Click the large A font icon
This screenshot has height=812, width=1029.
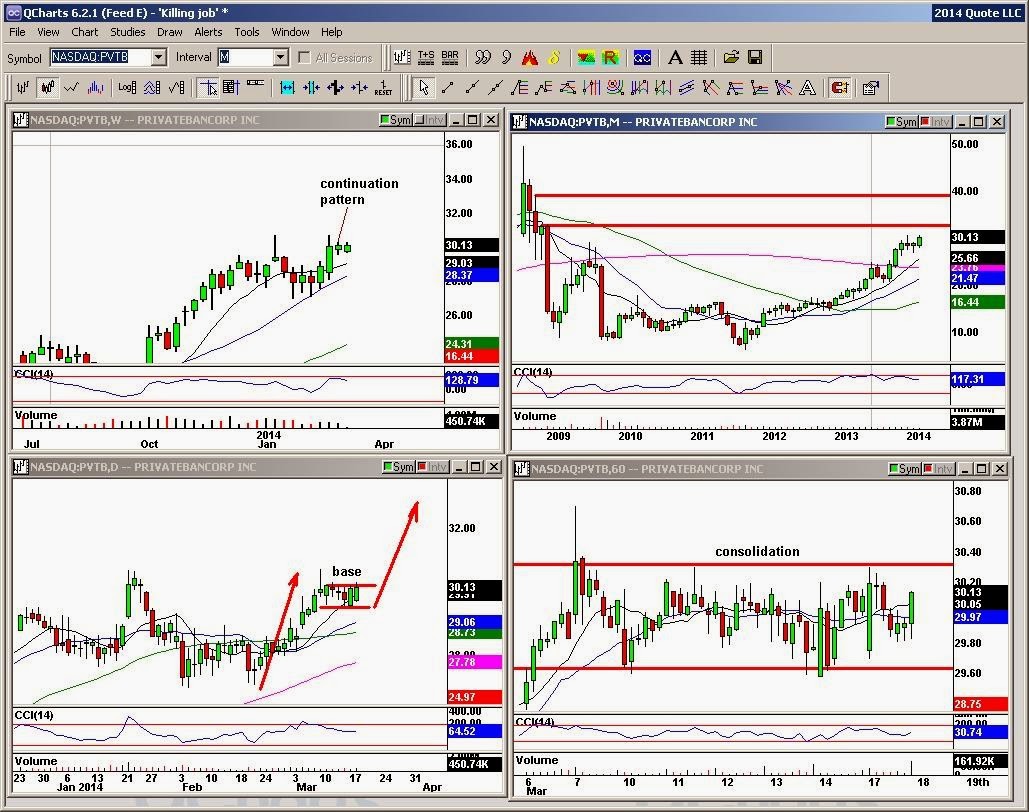point(675,58)
